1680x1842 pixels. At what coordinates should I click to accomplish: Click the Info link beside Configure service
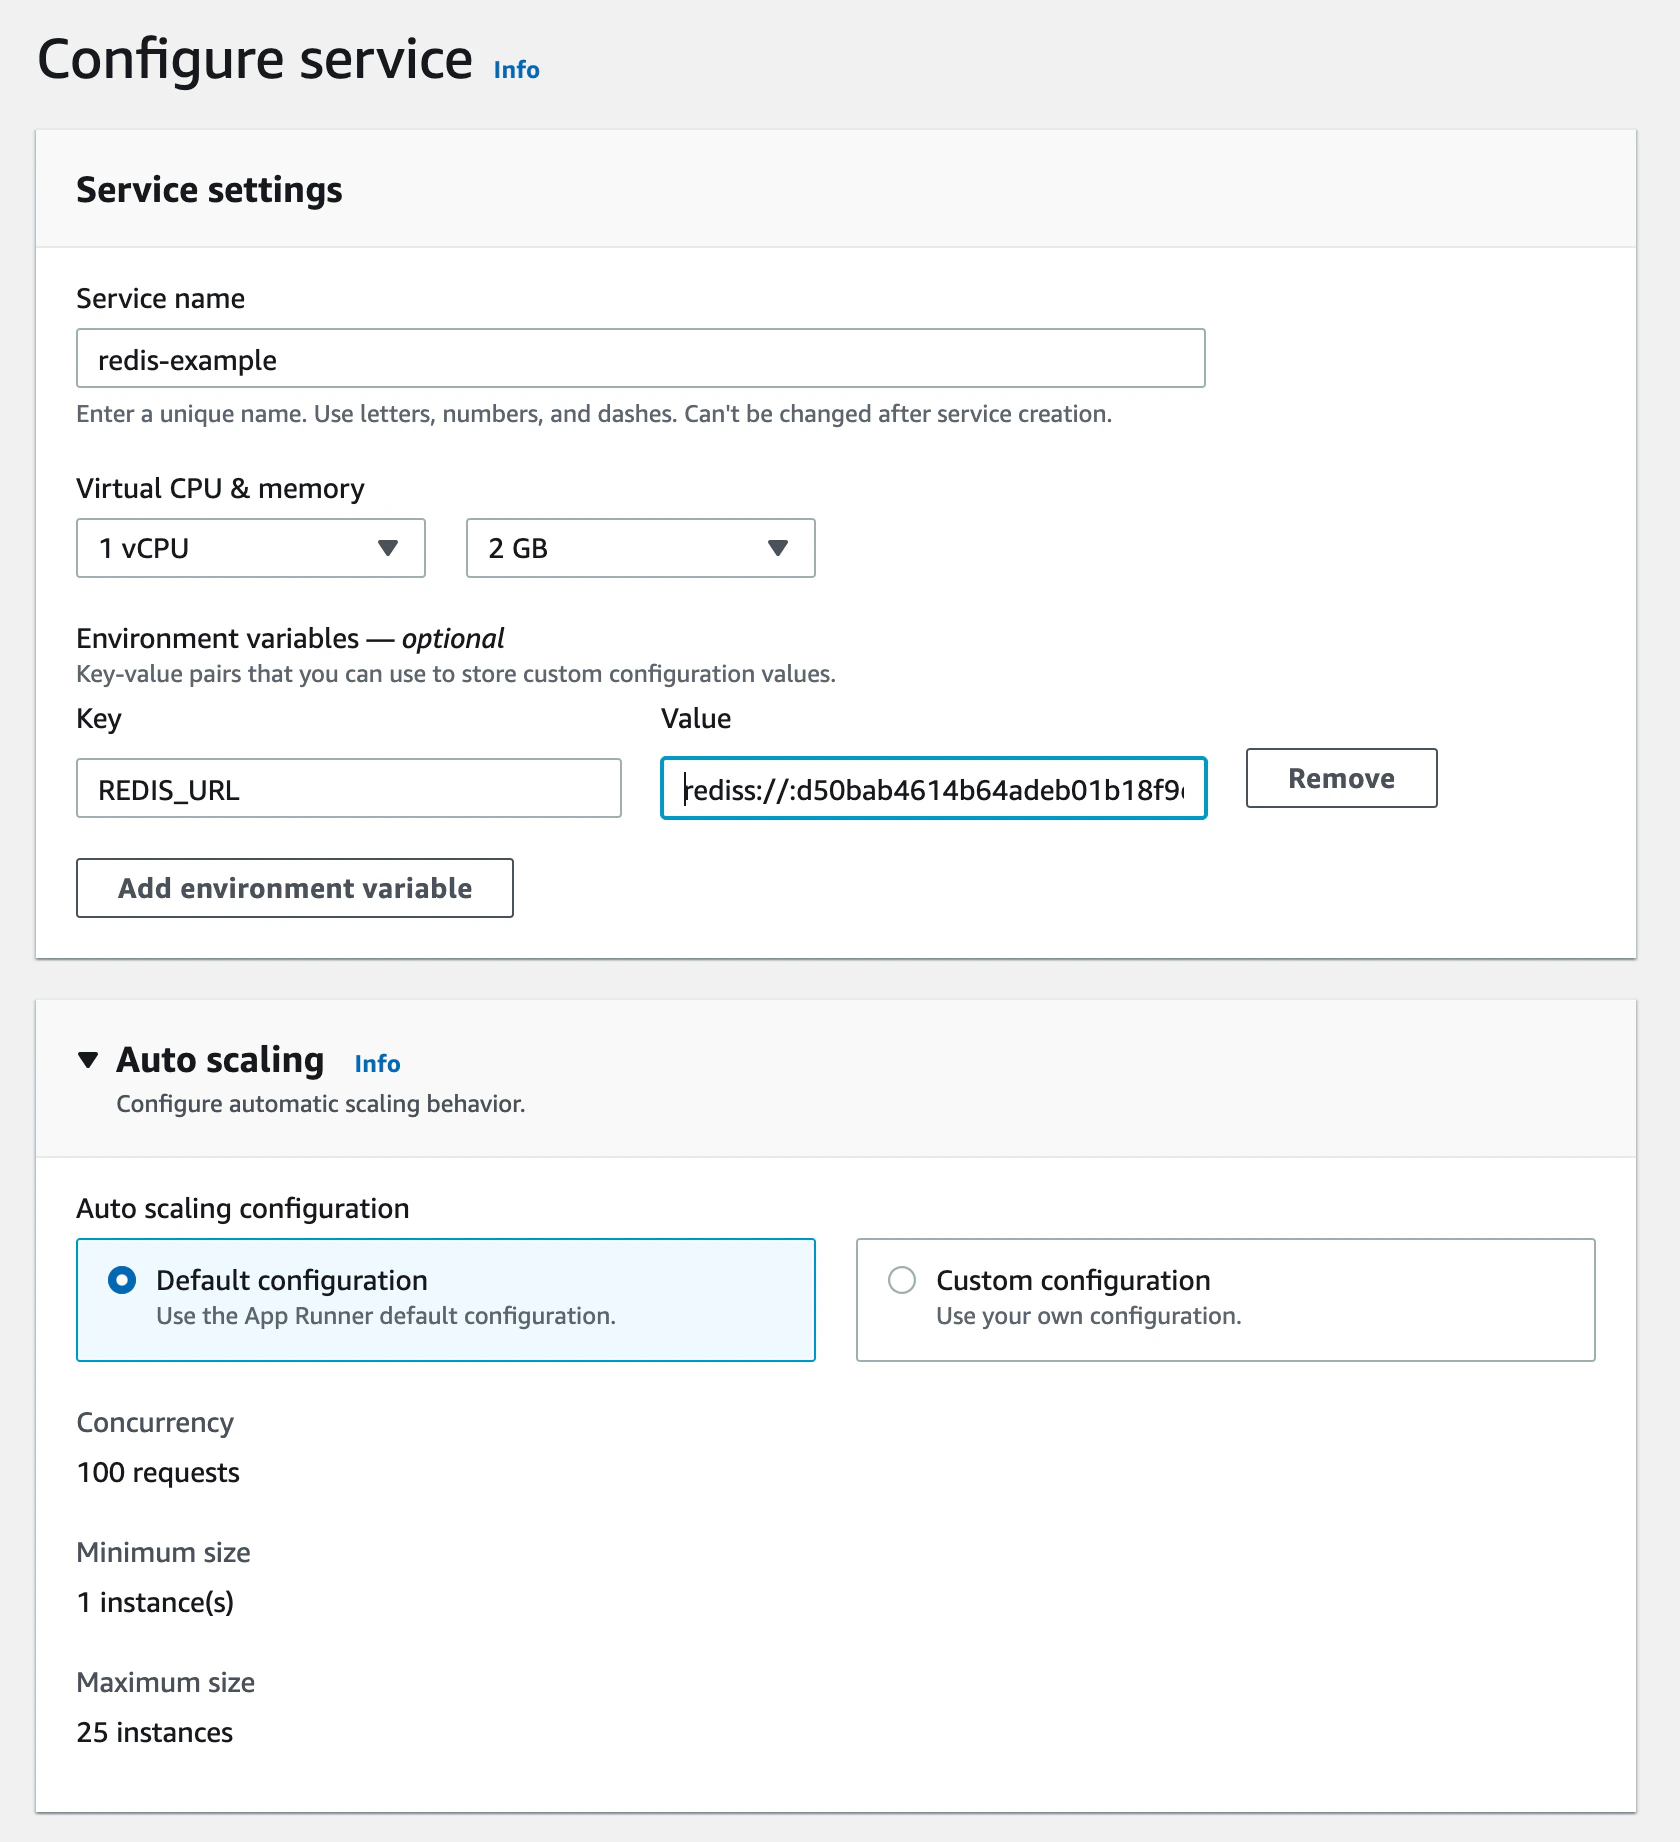pos(516,70)
